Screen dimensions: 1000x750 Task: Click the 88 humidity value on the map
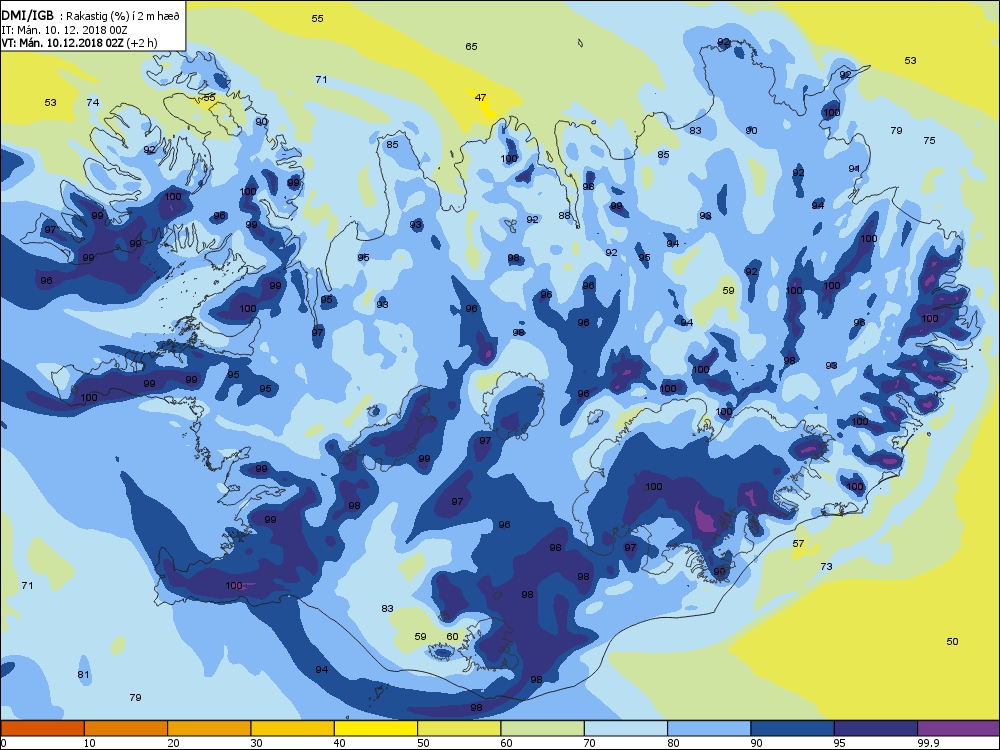click(x=564, y=216)
